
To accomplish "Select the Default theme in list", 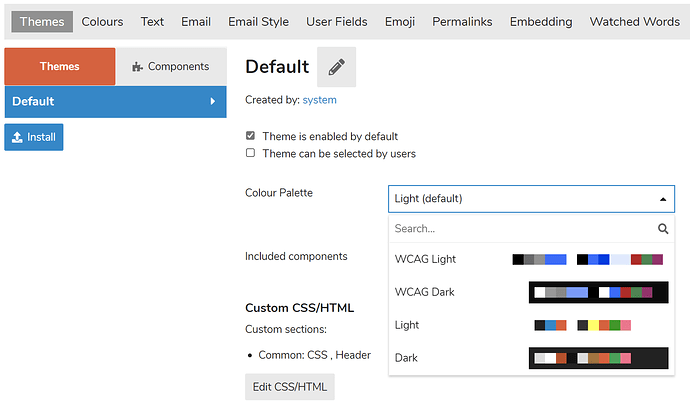I will 115,102.
